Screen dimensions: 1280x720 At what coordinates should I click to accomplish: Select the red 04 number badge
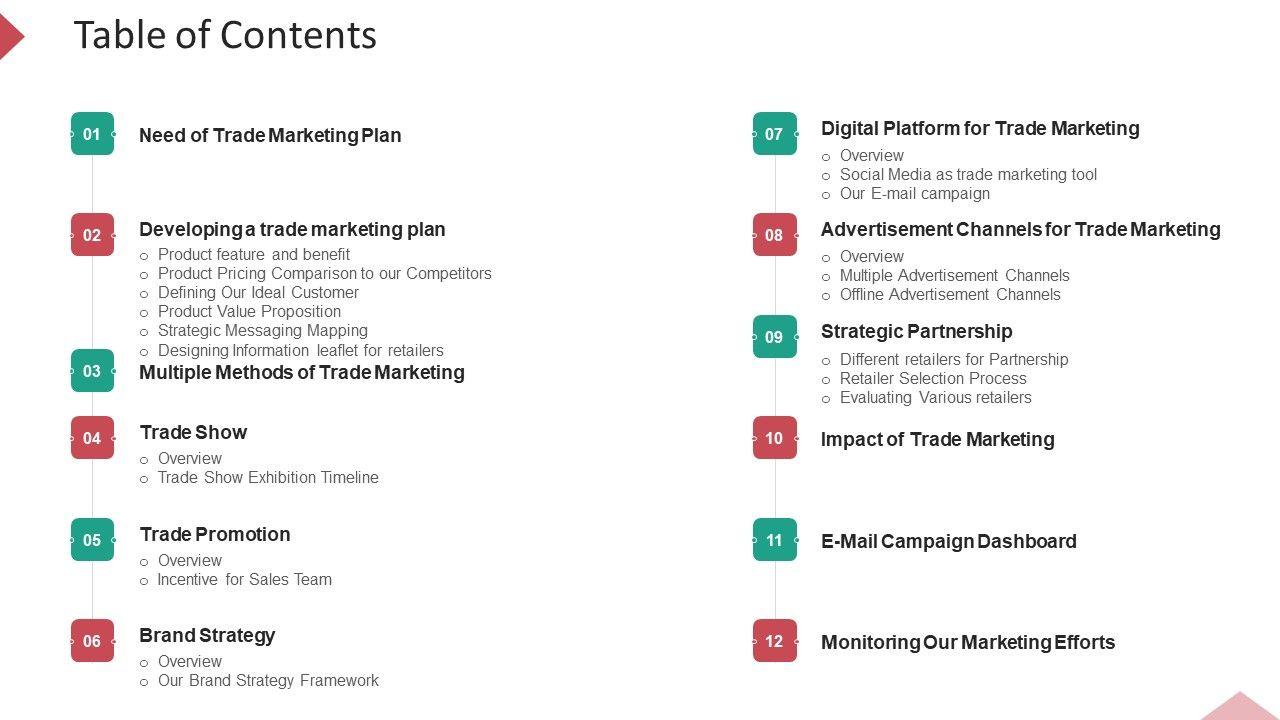point(92,438)
